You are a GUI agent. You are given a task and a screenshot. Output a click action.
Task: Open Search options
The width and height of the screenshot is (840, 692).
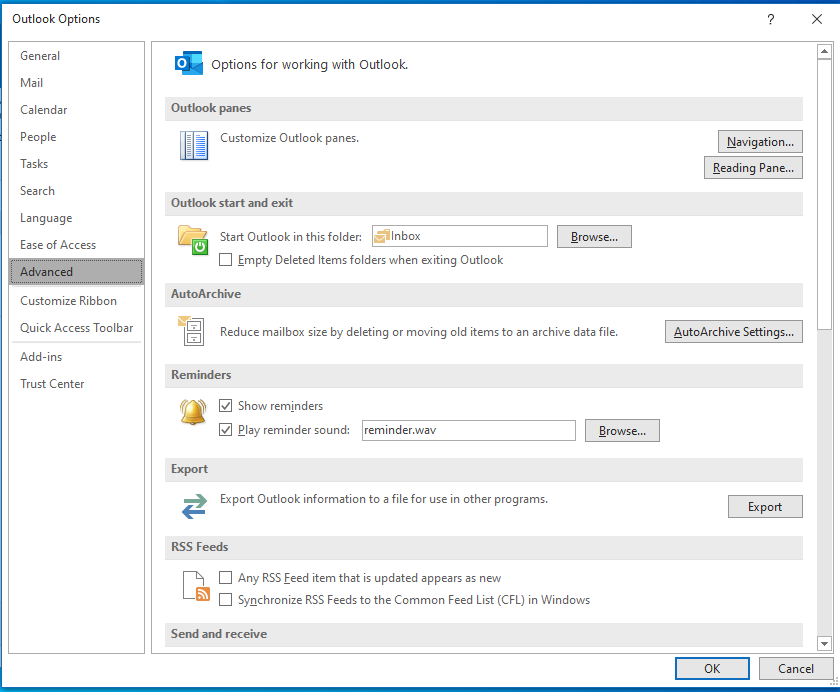(76, 191)
